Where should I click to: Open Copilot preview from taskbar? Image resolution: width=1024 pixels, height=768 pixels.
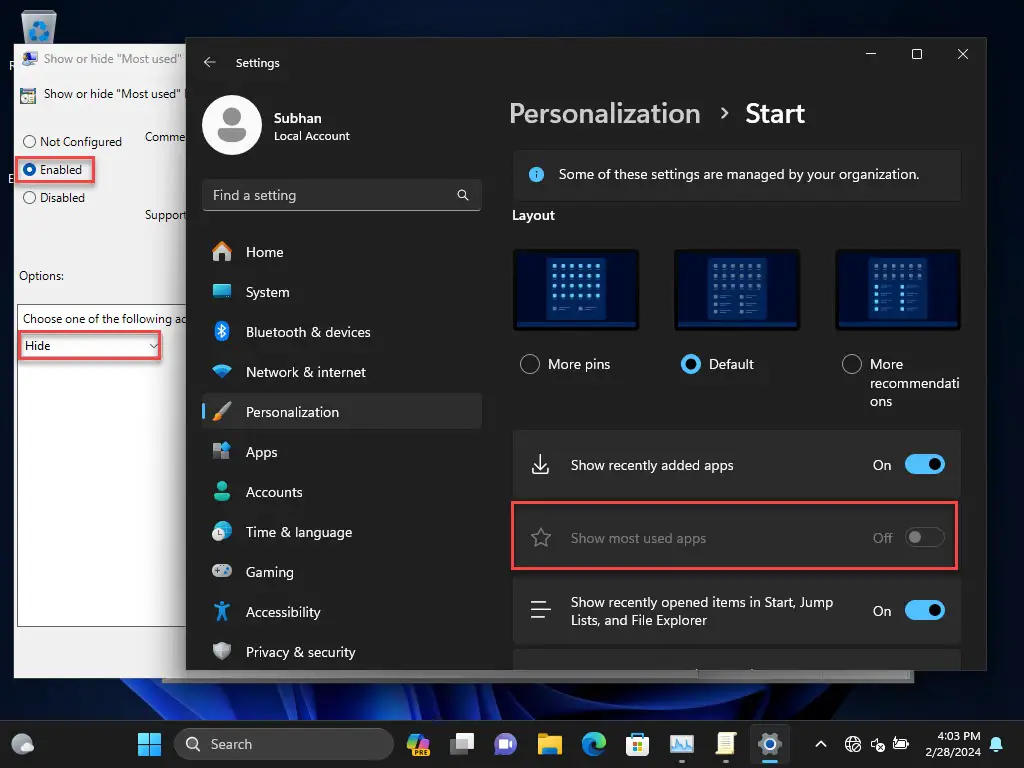tap(418, 744)
